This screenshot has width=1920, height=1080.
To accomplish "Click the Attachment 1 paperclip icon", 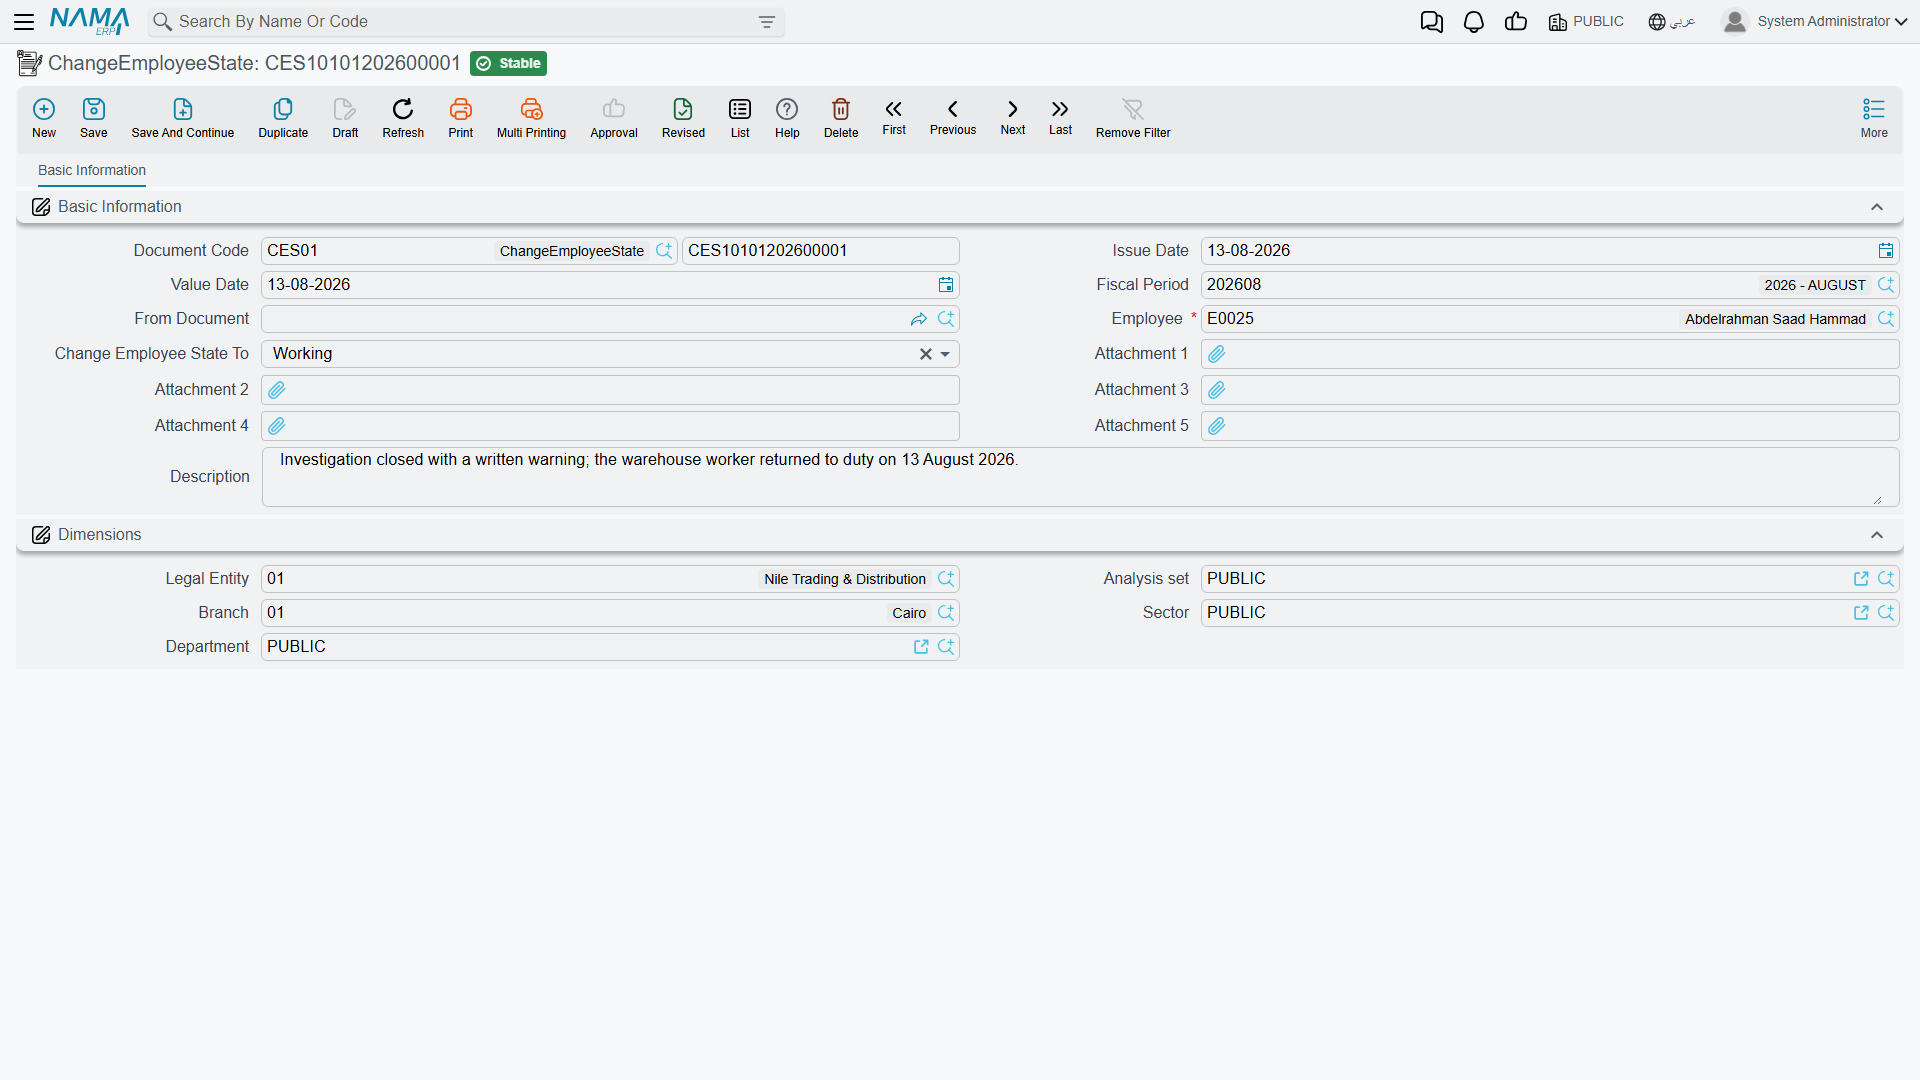I will pyautogui.click(x=1217, y=354).
